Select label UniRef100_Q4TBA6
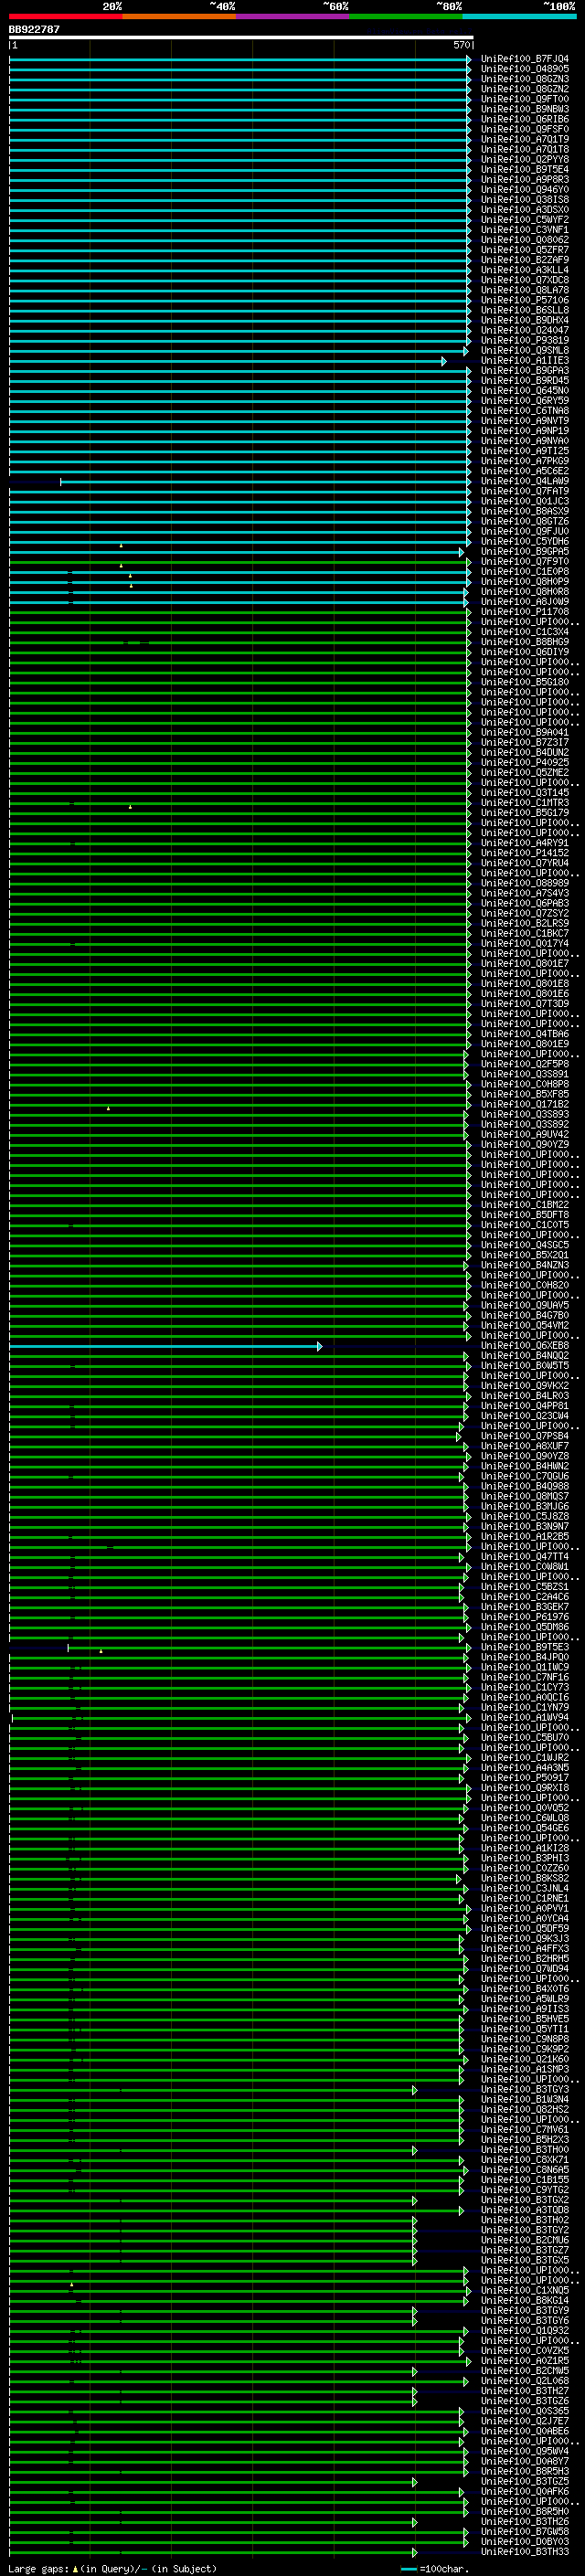This screenshot has height=2576, width=585. [x=525, y=1034]
